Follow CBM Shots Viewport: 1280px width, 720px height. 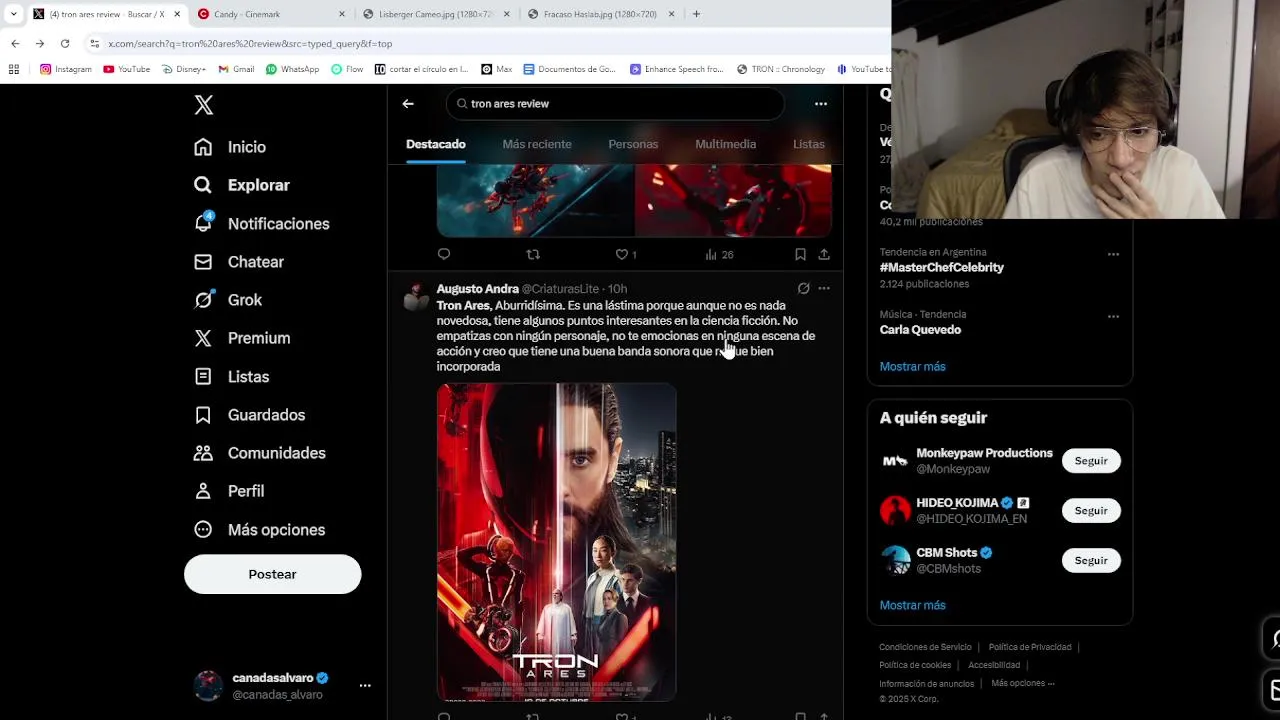(x=1091, y=561)
